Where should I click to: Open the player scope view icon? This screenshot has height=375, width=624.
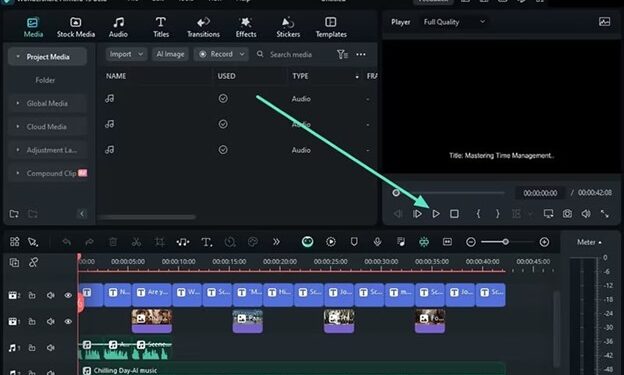604,21
